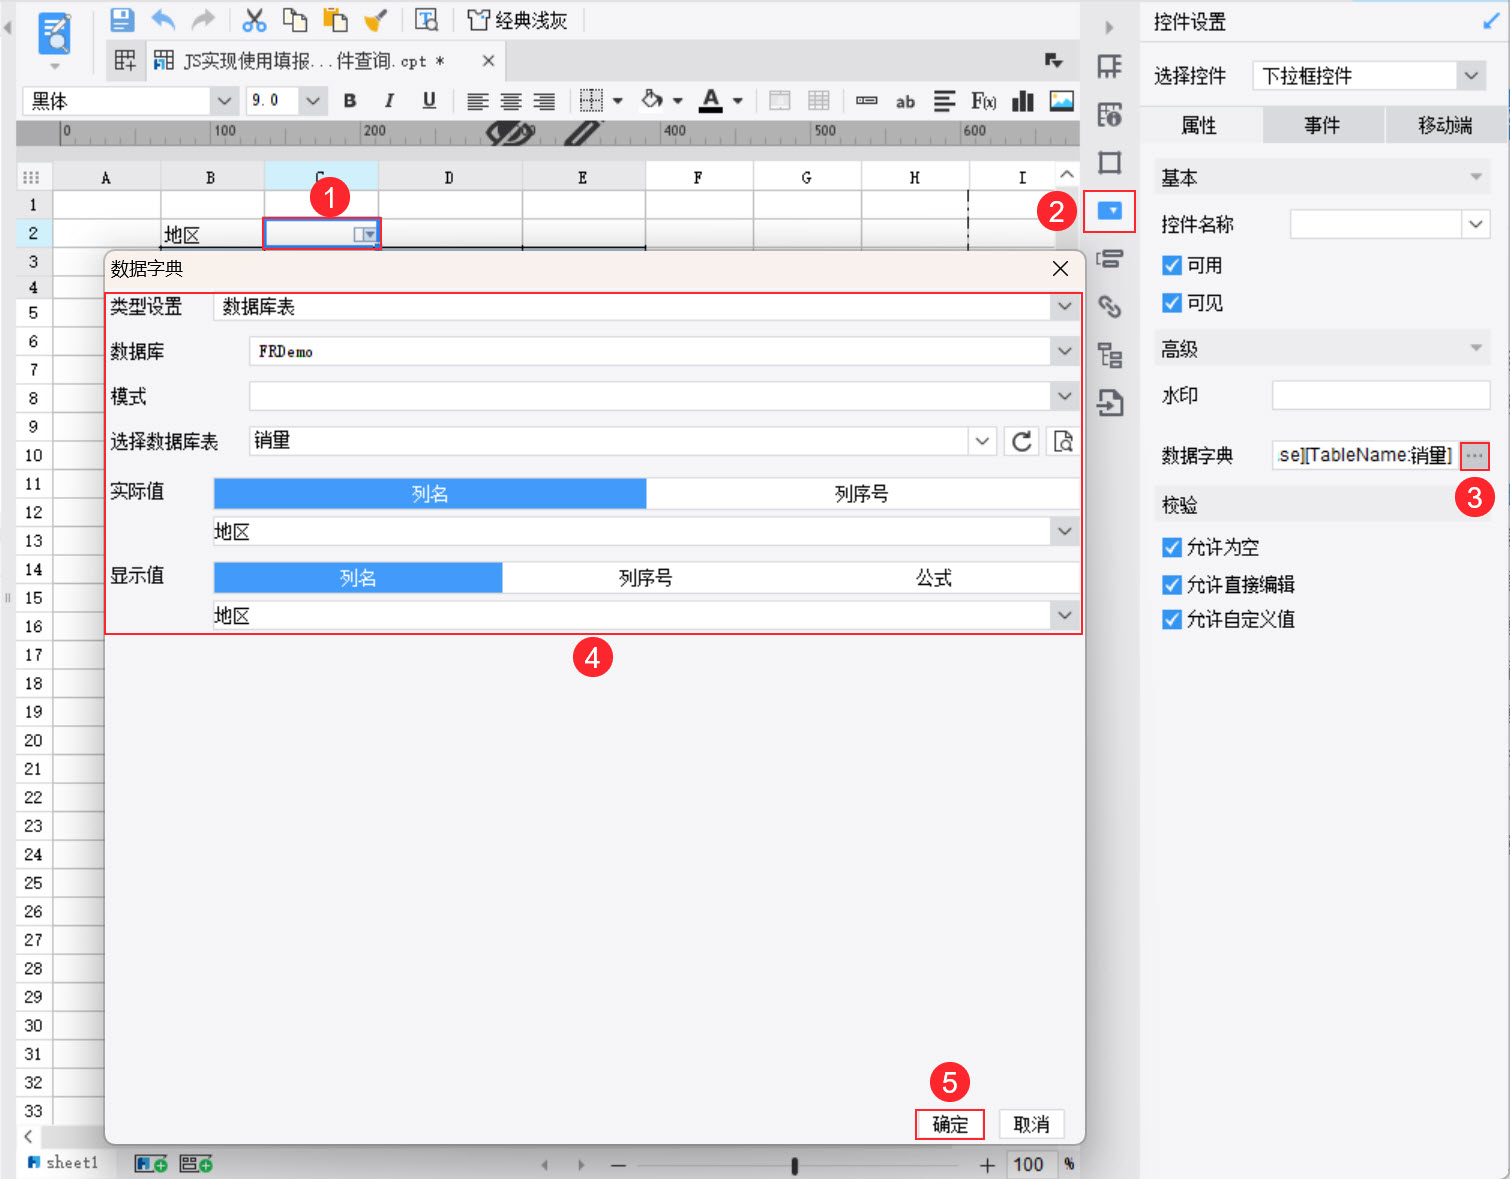The height and width of the screenshot is (1179, 1510).
Task: Merge the selected cells
Action: [779, 101]
